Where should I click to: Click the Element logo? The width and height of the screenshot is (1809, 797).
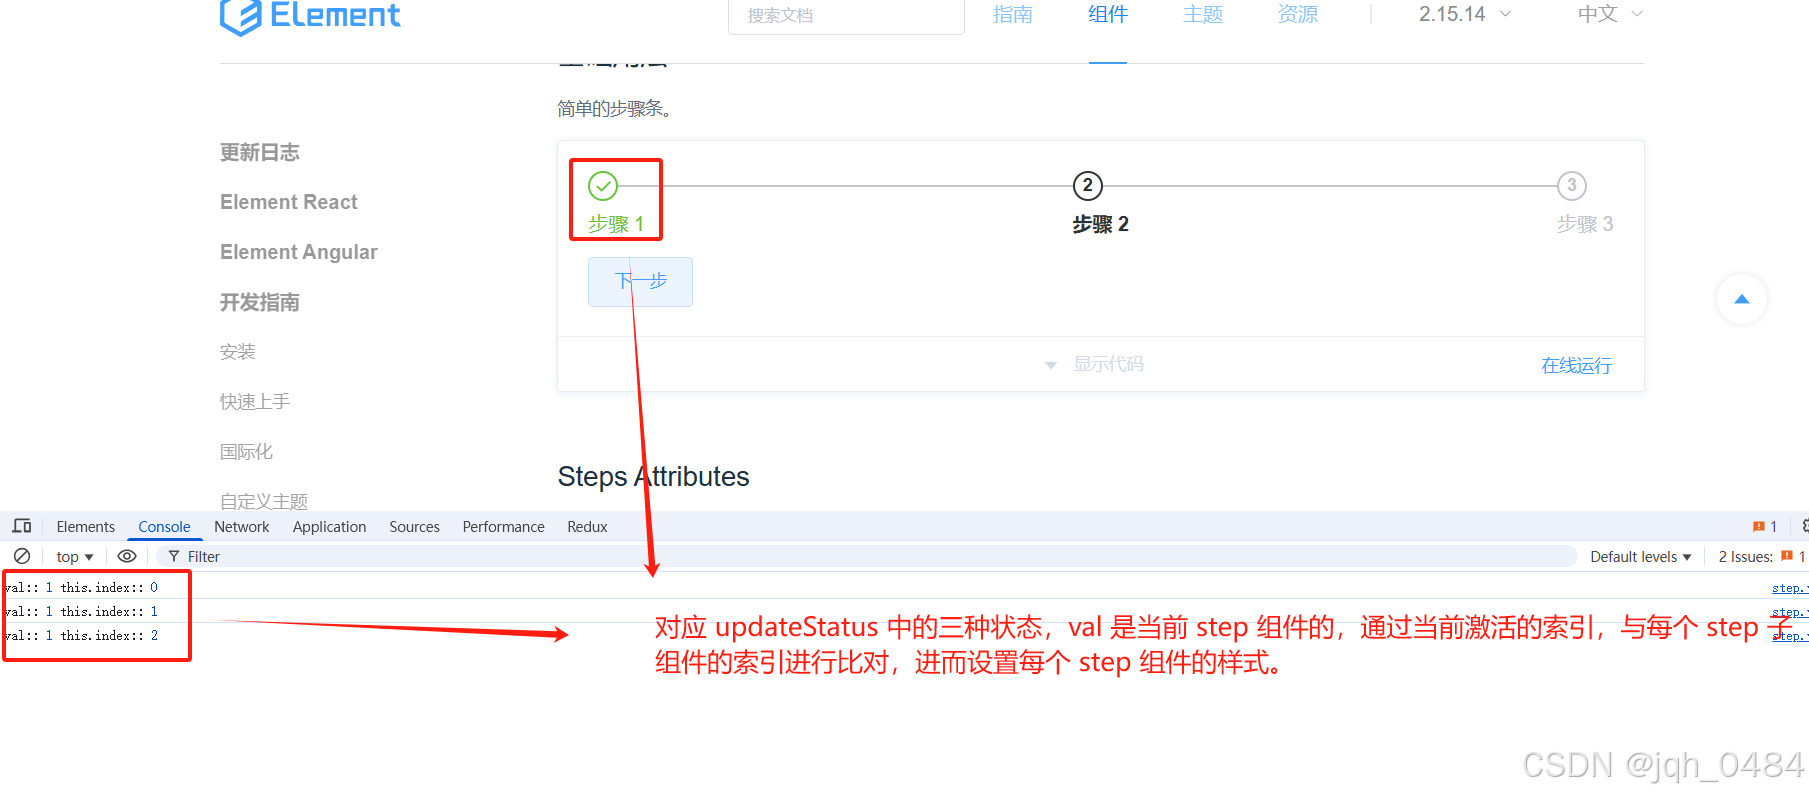coord(310,16)
